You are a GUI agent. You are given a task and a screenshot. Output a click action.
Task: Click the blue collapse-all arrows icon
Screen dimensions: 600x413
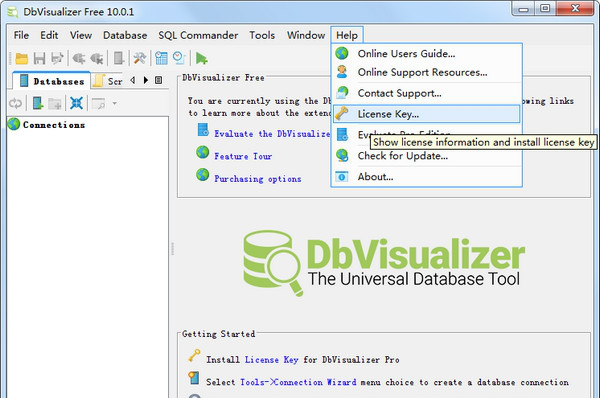click(x=76, y=103)
